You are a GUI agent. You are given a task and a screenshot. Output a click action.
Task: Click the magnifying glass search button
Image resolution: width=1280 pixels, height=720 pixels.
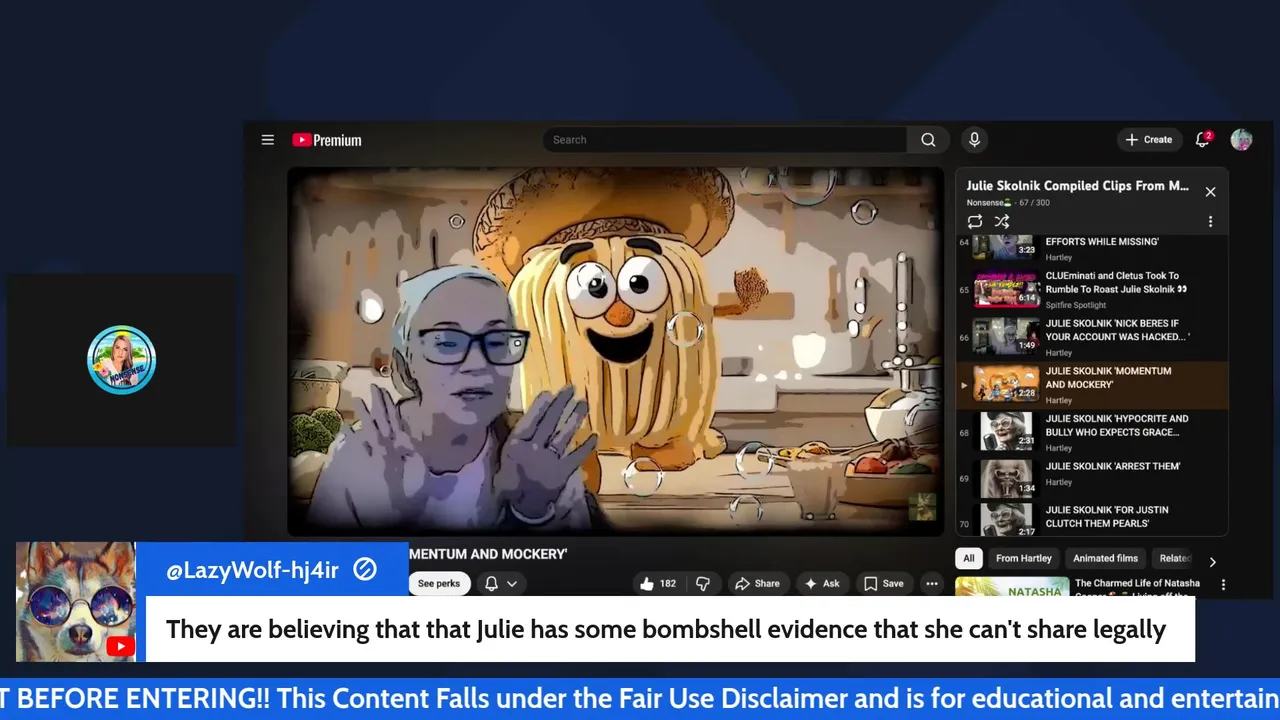[929, 140]
